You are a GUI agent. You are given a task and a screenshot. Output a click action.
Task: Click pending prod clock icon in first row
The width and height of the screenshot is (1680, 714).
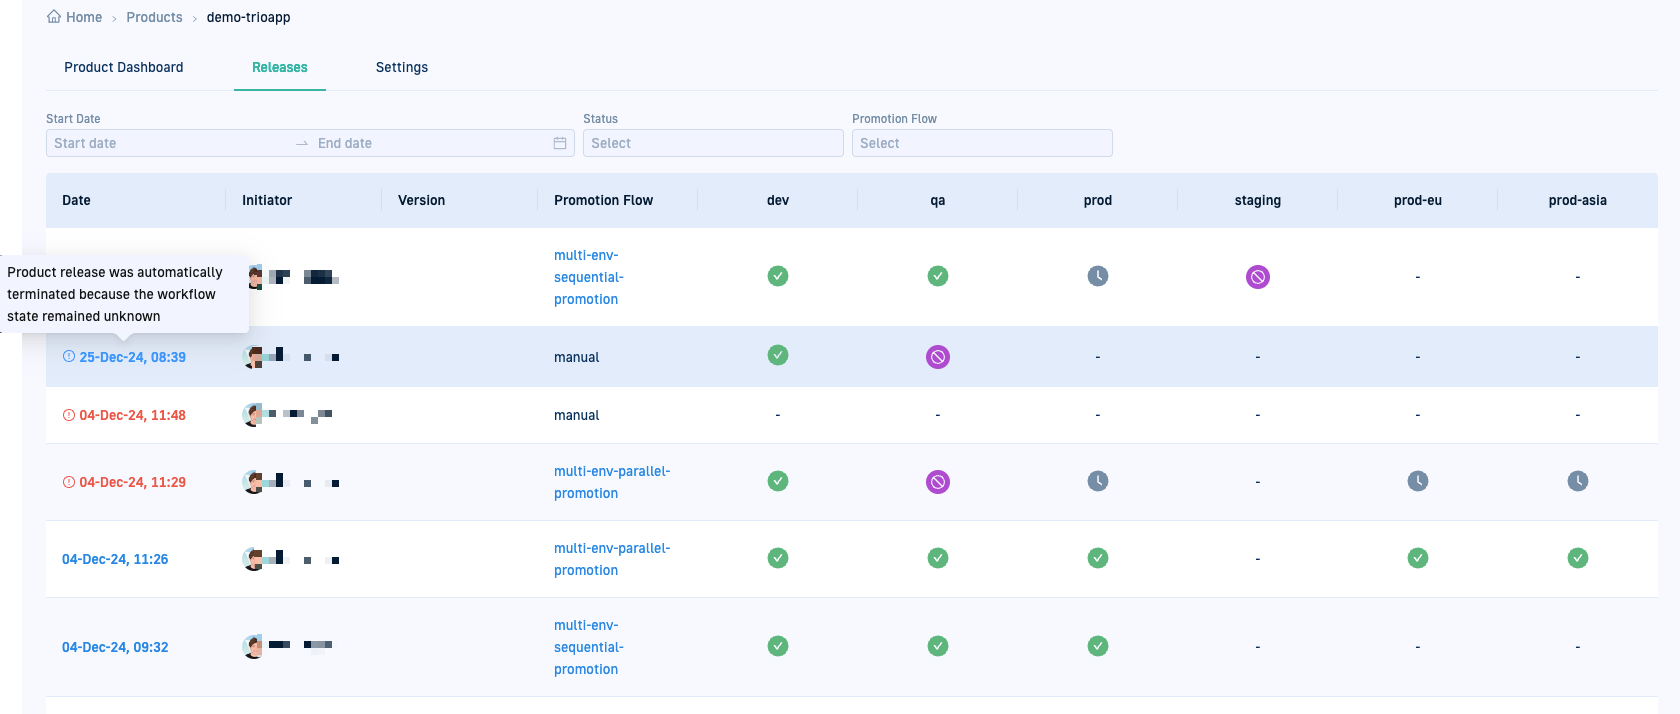[x=1097, y=276]
